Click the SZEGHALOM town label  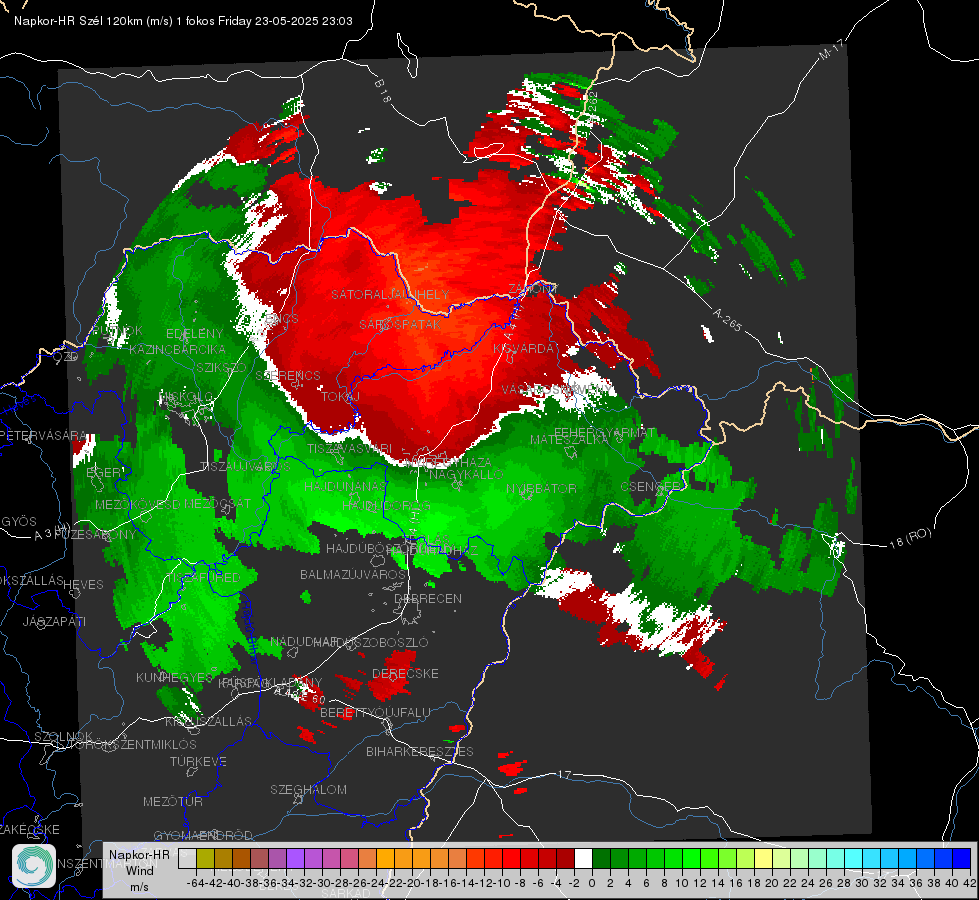click(308, 789)
